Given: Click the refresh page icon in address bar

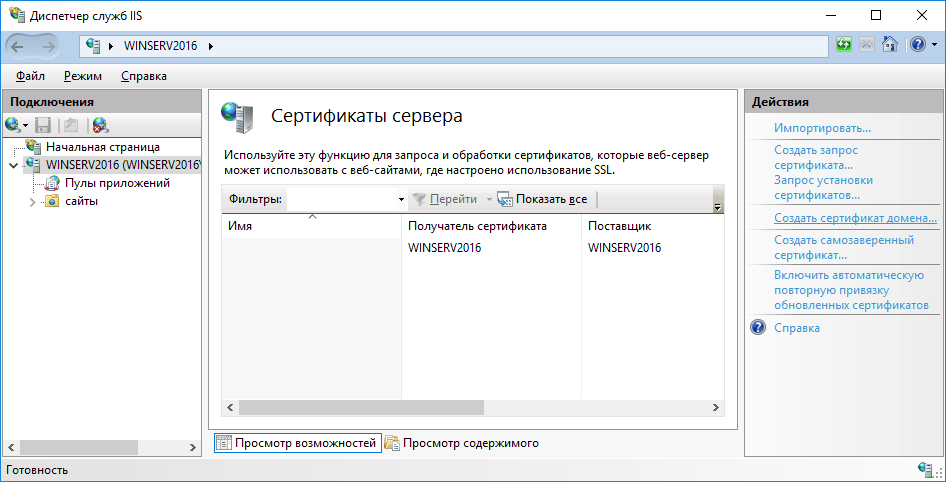Looking at the screenshot, I should pyautogui.click(x=844, y=45).
